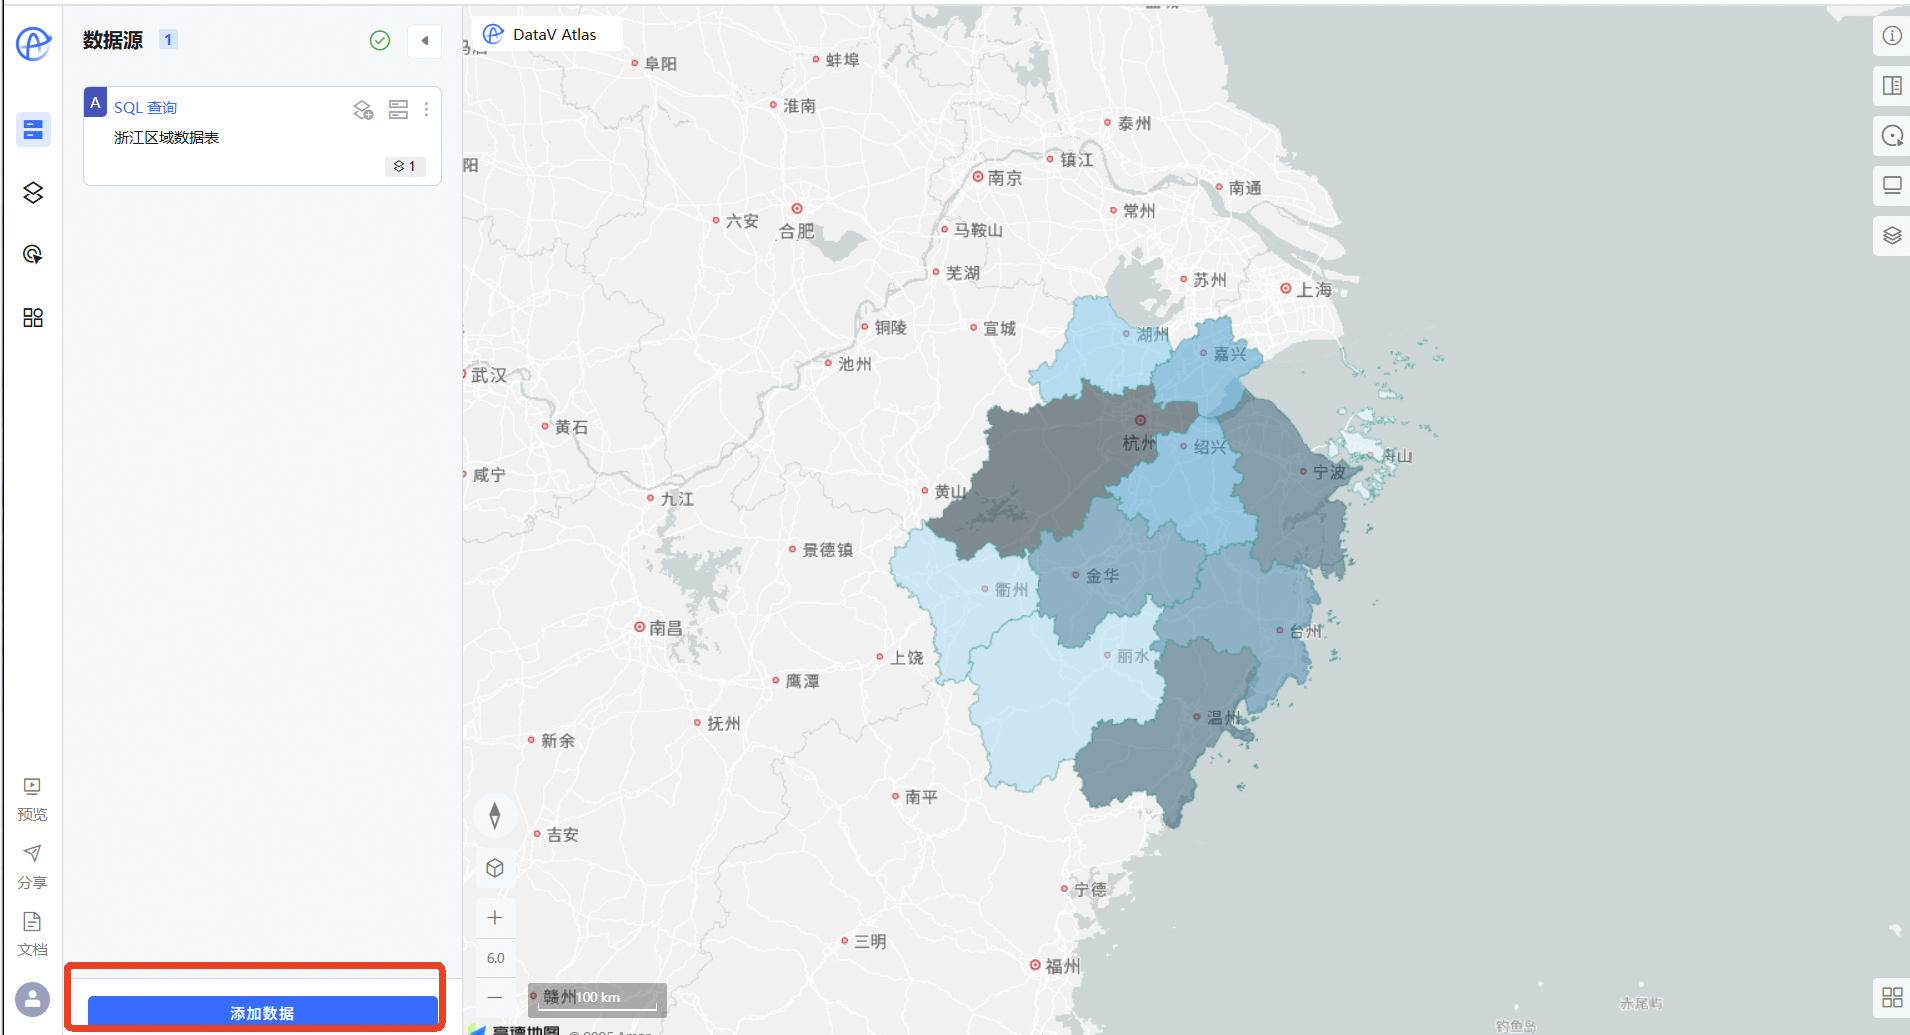Click the A badge on the SQL query card
Image resolution: width=1910 pixels, height=1035 pixels.
(95, 102)
